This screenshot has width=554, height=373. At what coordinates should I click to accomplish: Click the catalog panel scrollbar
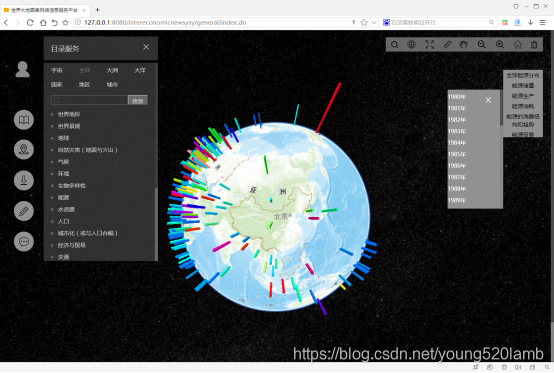click(x=156, y=224)
